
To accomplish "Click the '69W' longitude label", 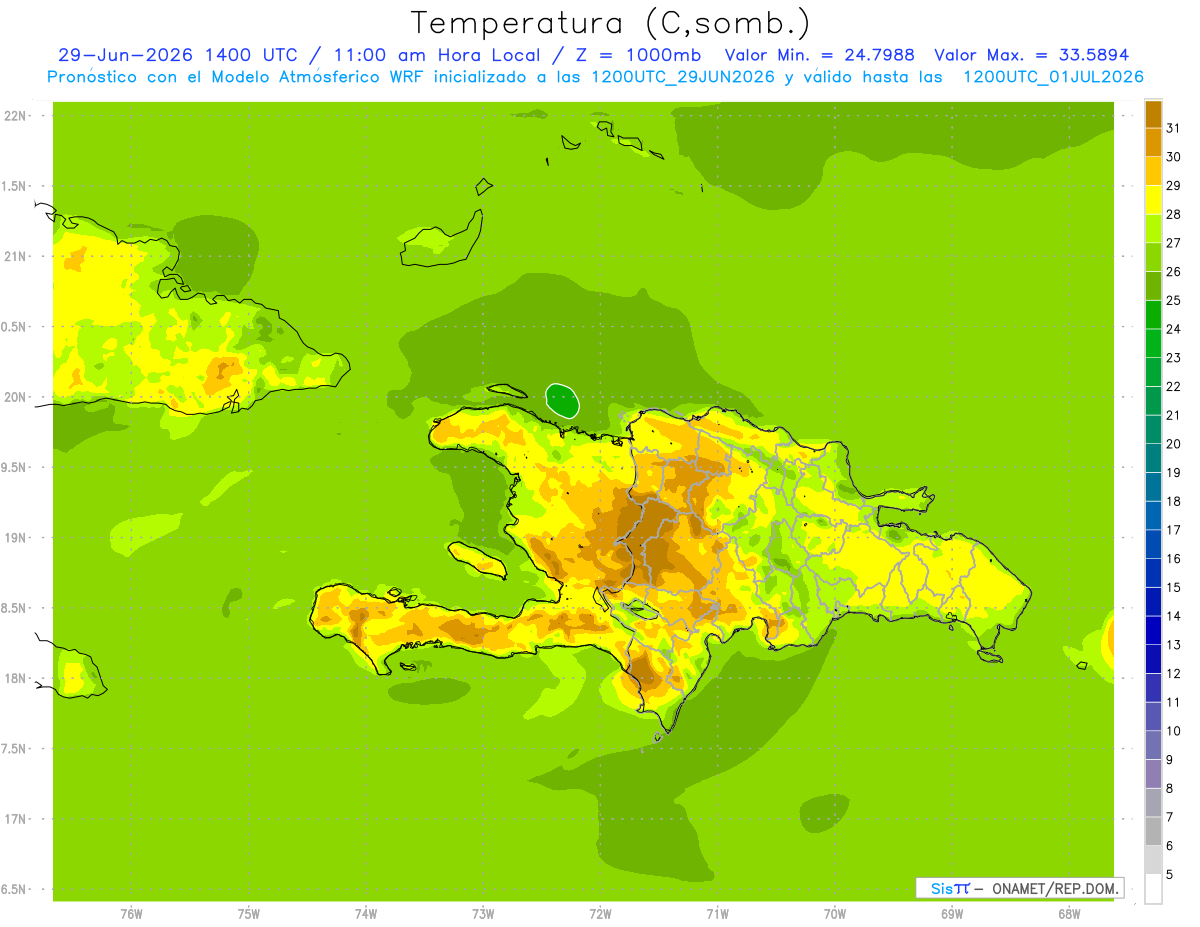I will point(952,914).
